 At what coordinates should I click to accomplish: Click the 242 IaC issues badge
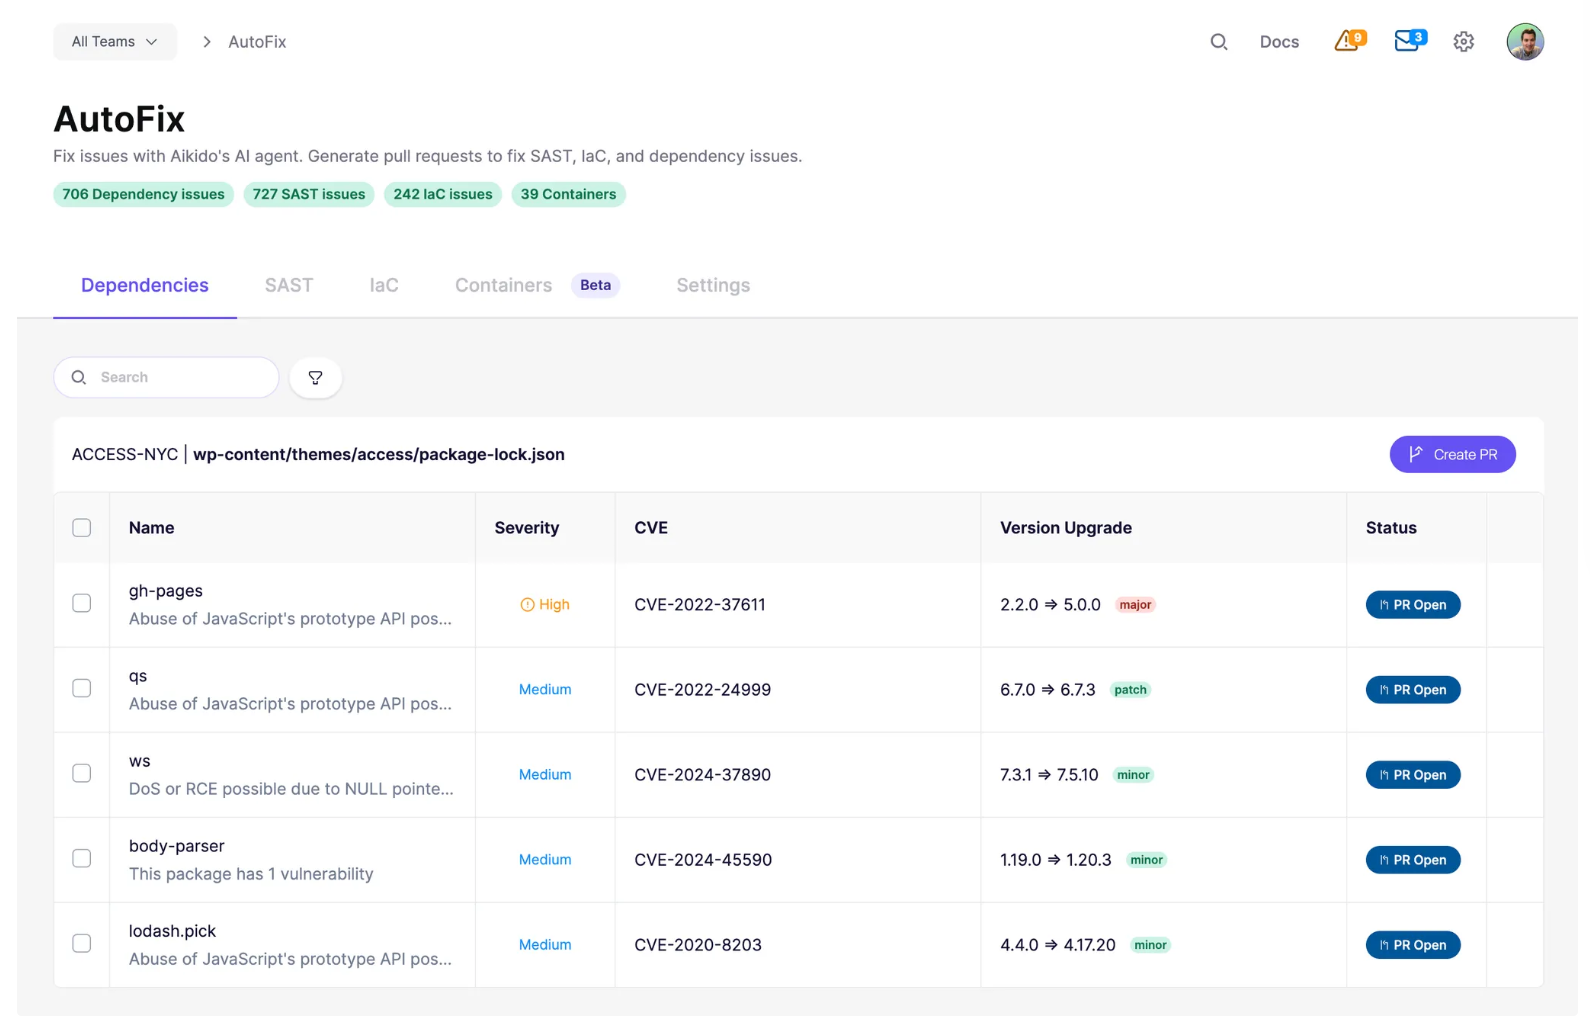[443, 194]
